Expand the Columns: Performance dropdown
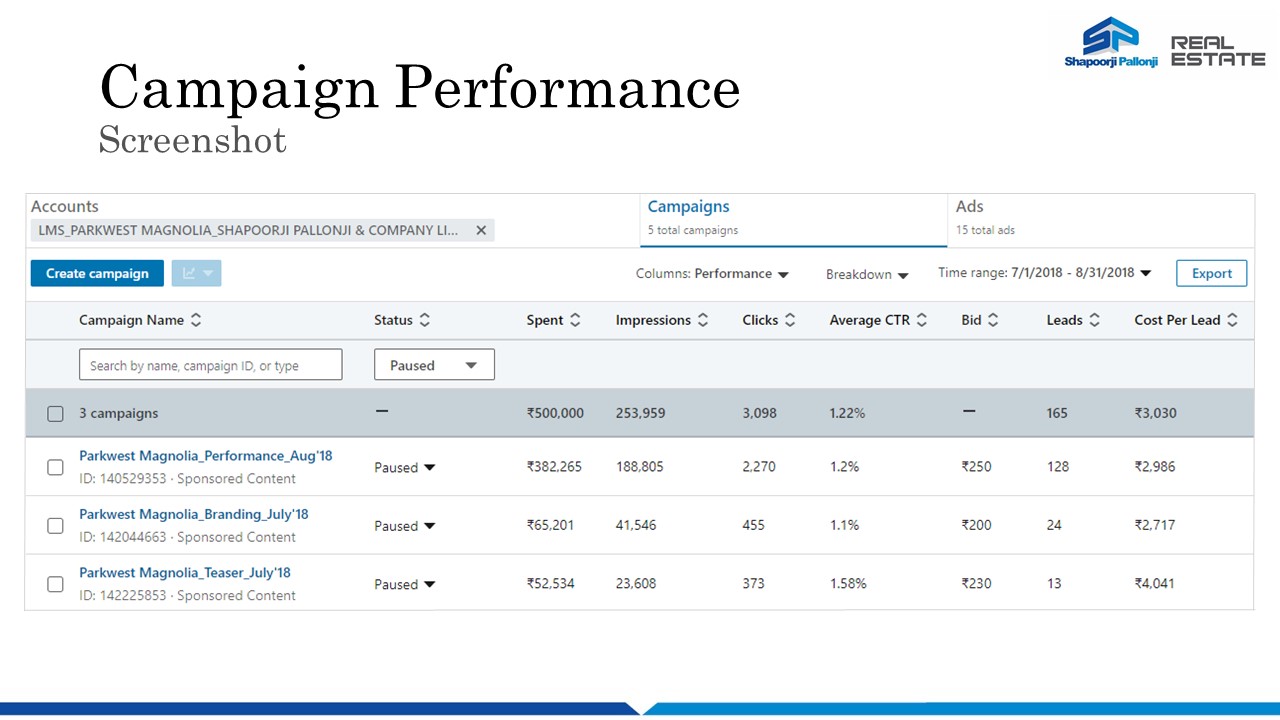This screenshot has height=720, width=1280. tap(712, 274)
